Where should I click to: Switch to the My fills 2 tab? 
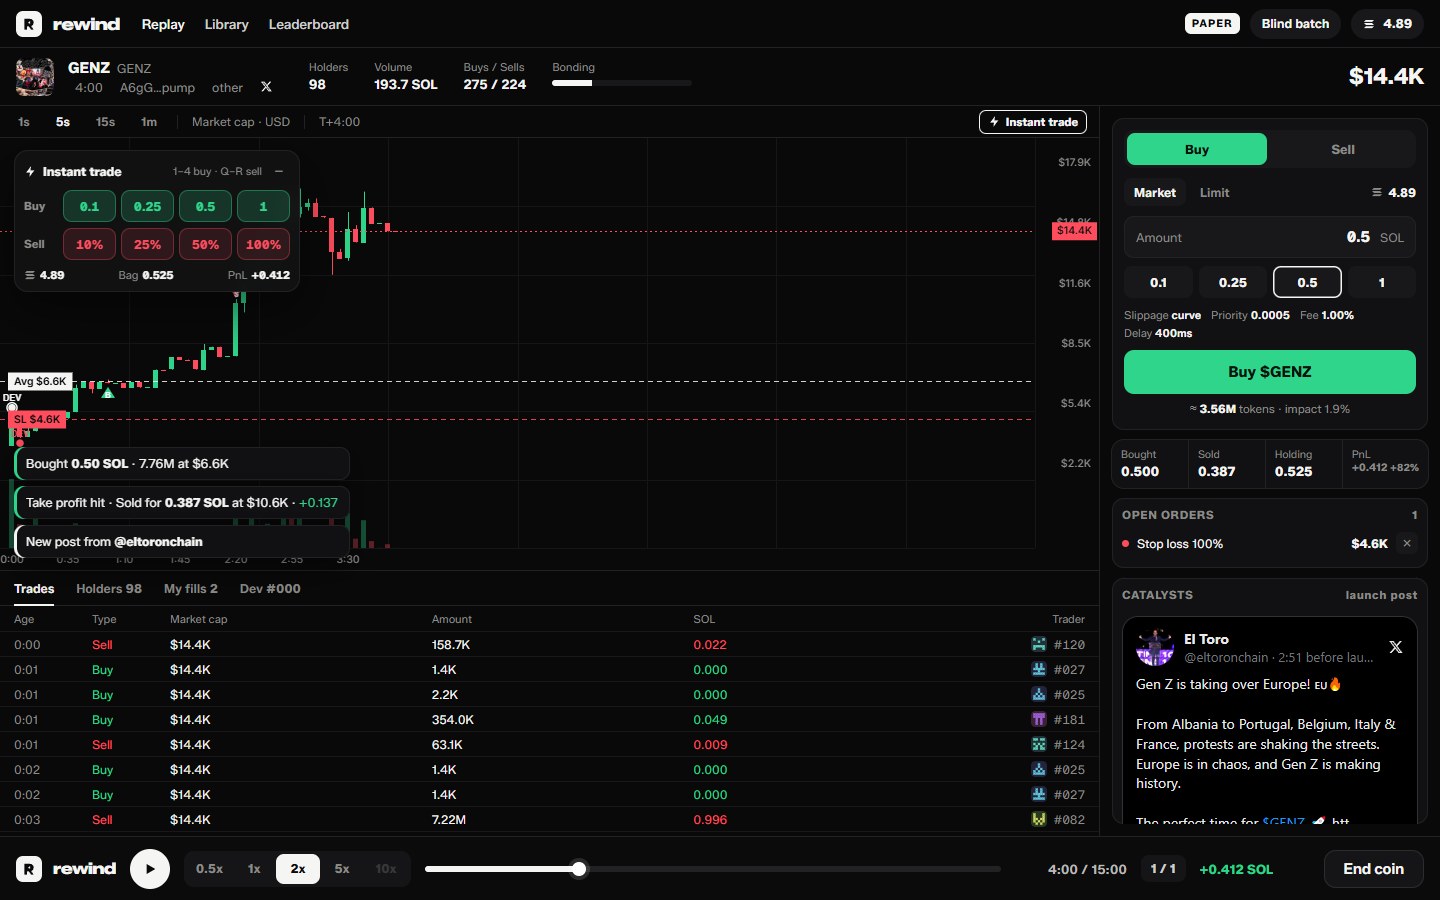(191, 589)
